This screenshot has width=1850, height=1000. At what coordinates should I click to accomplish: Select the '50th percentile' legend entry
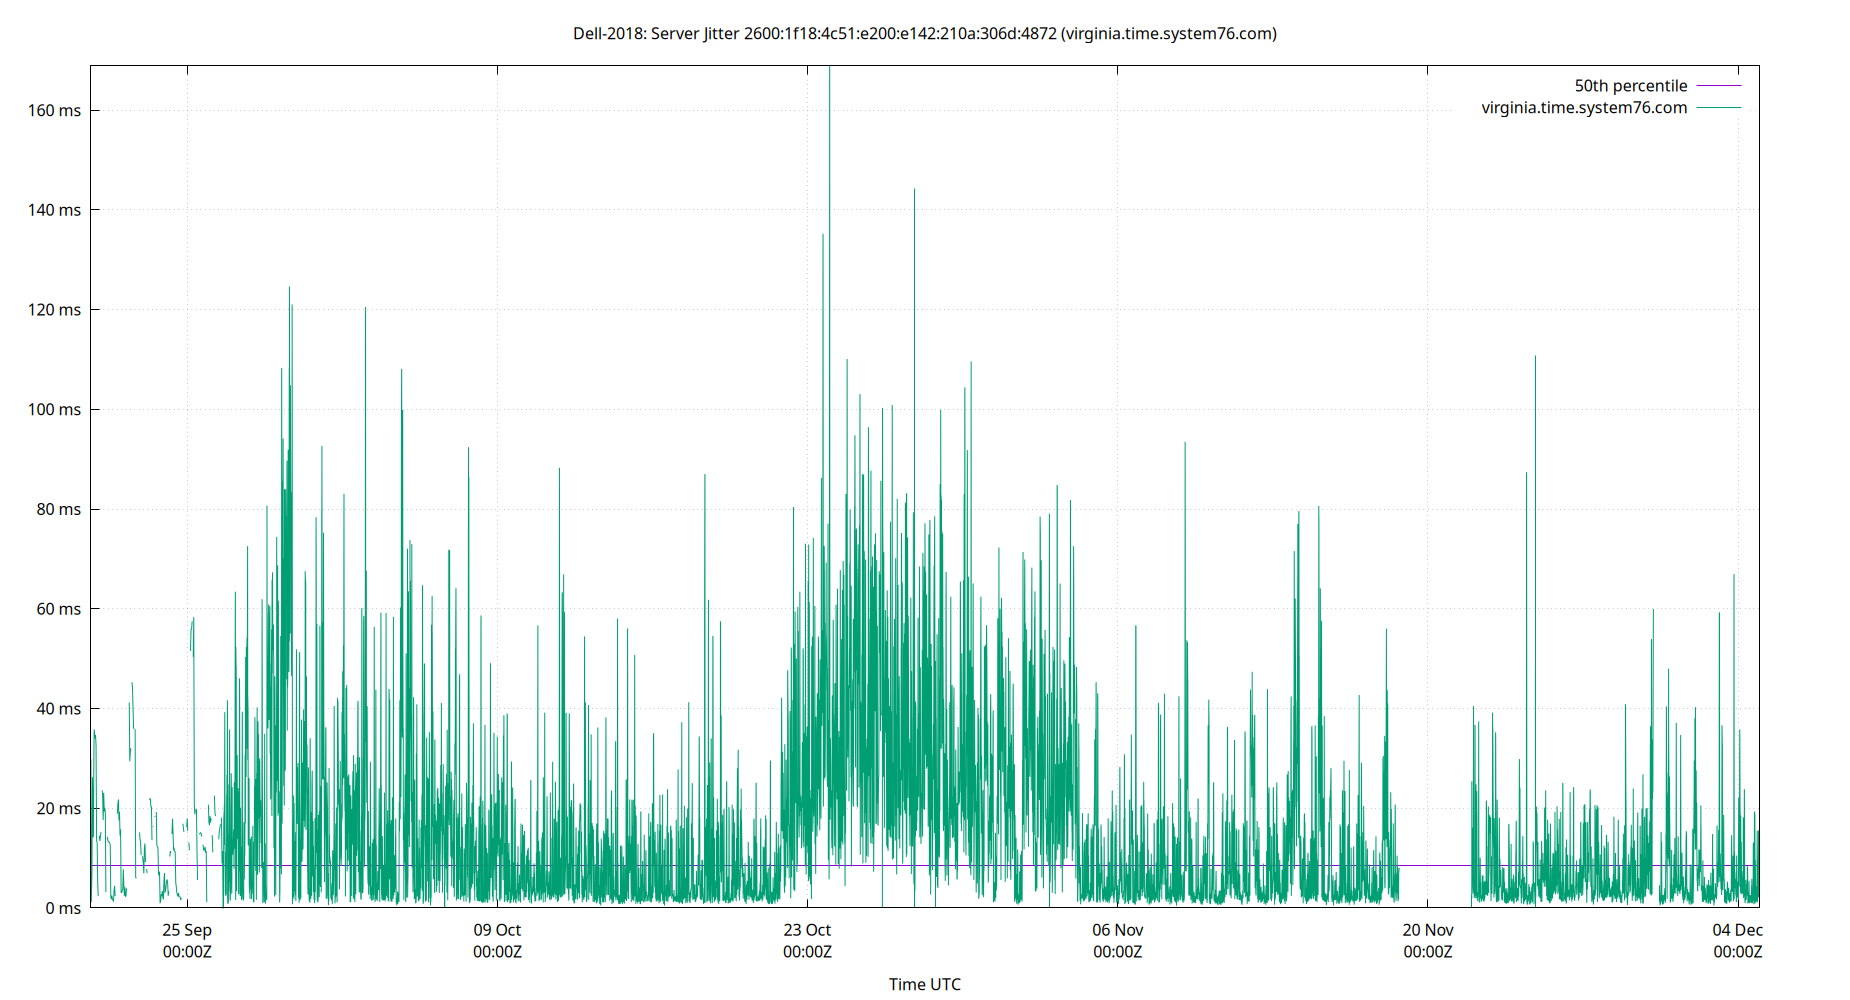(1631, 85)
